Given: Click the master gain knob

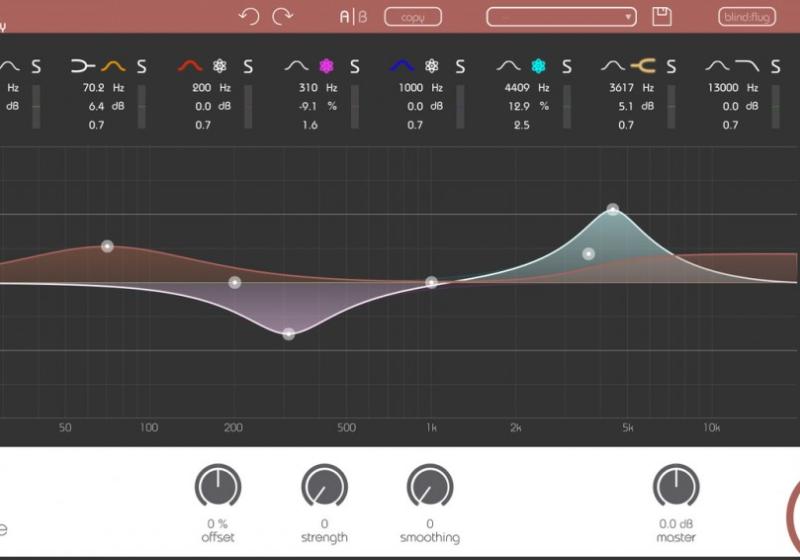Looking at the screenshot, I should click(x=676, y=487).
